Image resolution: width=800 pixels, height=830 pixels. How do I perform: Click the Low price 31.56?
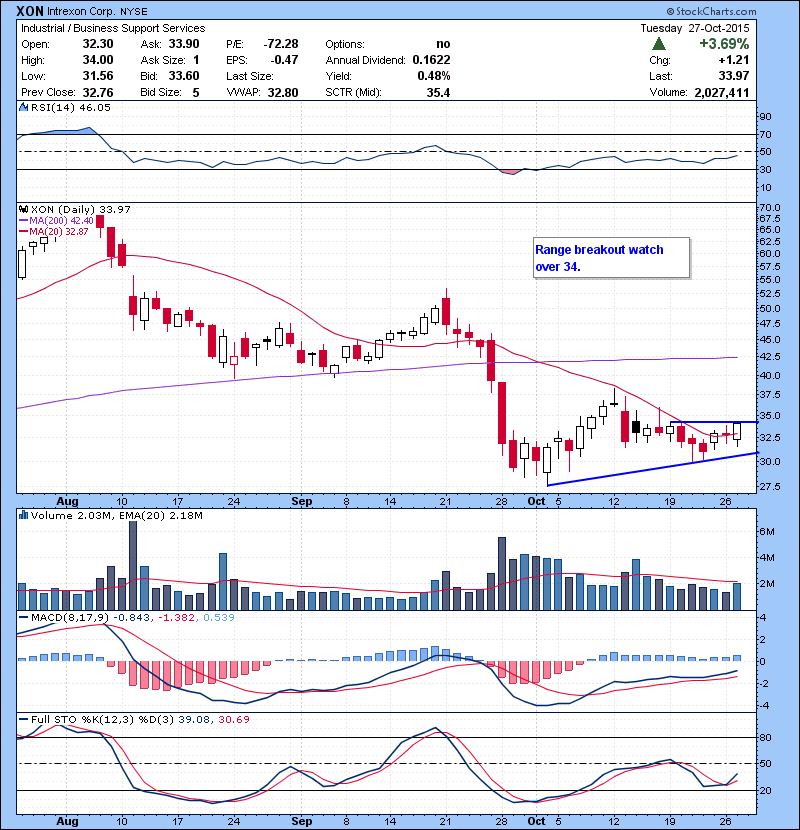tap(98, 76)
